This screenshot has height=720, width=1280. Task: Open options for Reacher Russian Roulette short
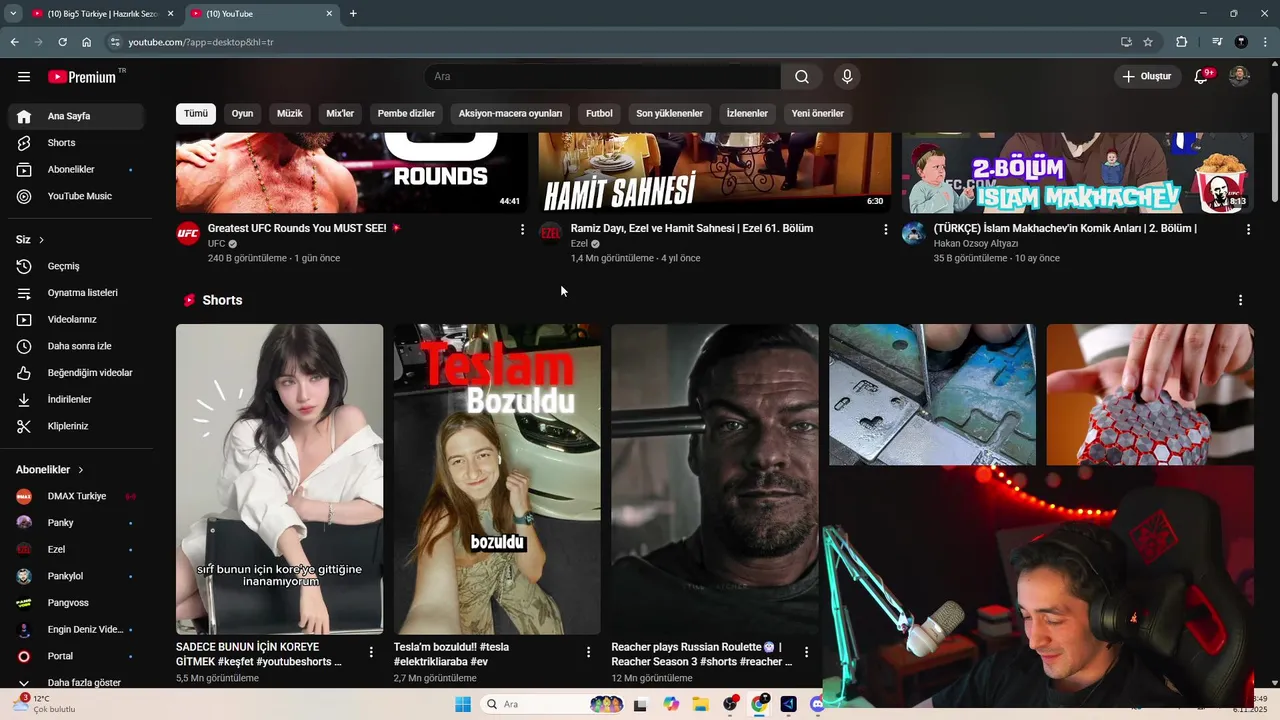806,652
